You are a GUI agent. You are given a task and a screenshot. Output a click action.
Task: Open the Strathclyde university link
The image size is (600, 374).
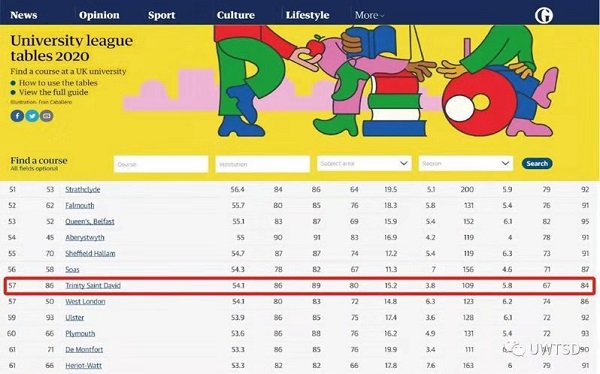(x=83, y=189)
